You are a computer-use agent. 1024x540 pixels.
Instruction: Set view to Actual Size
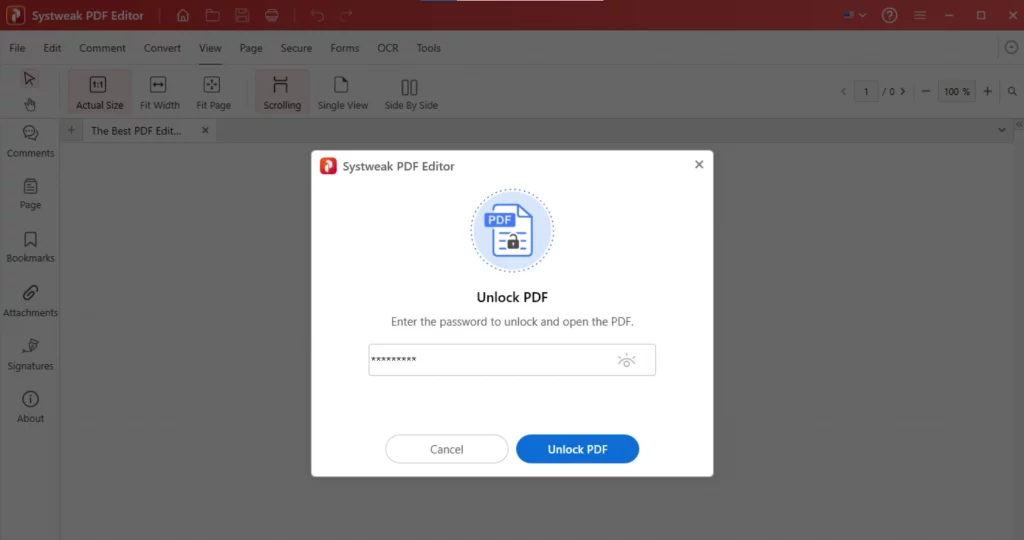click(99, 92)
